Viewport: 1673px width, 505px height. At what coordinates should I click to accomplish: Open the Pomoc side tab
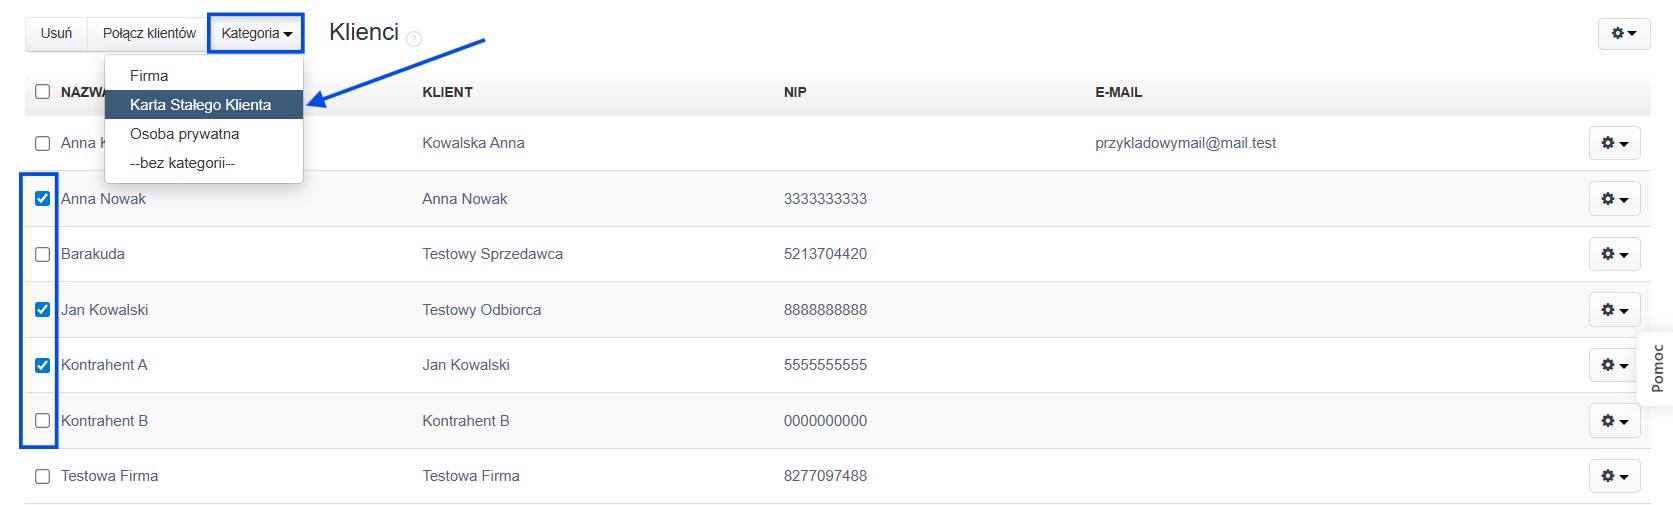coord(1657,368)
